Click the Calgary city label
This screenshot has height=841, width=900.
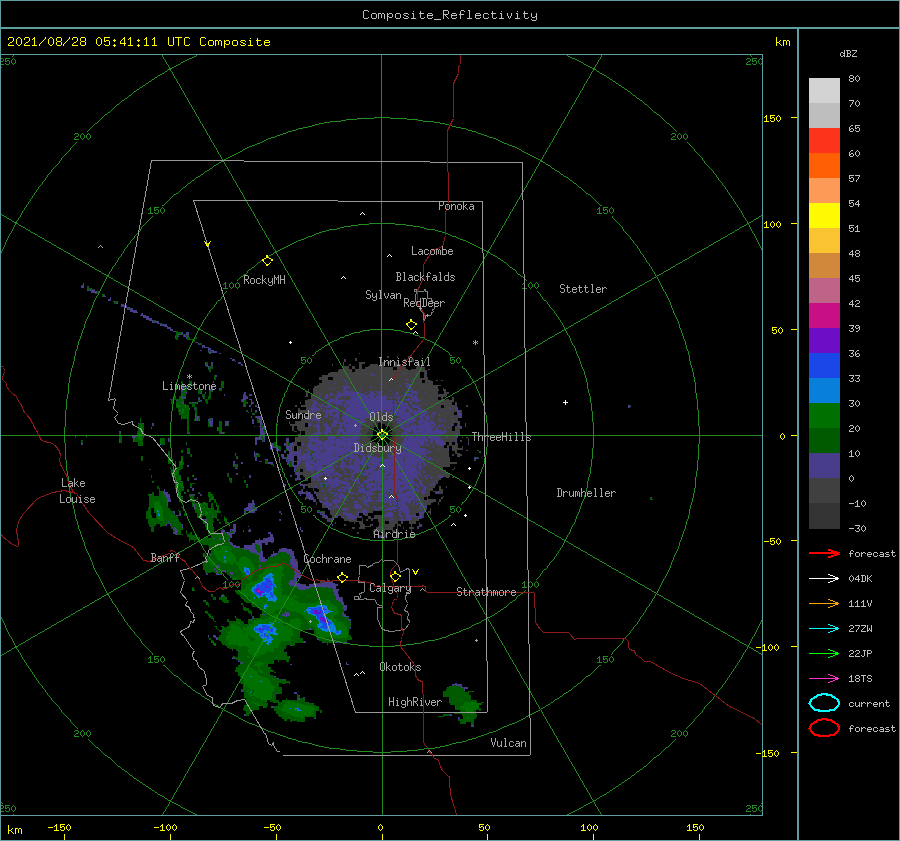point(390,588)
